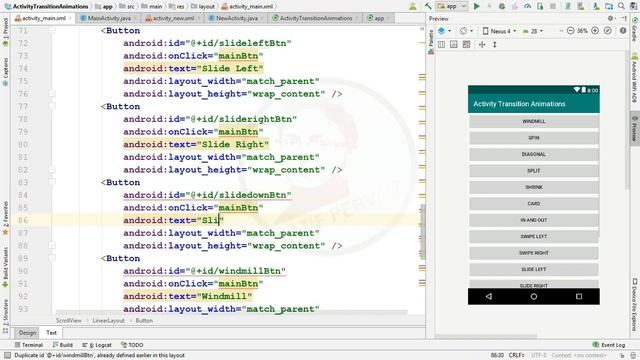This screenshot has width=640, height=360.
Task: Click the Run with Coverage icon
Action: pyautogui.click(x=515, y=6)
